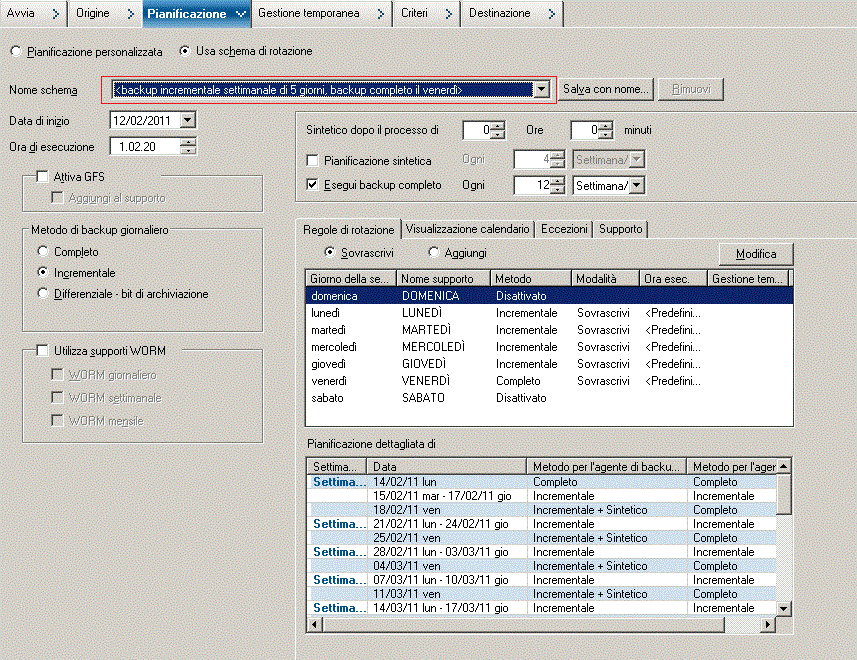Screen dimensions: 857x660
Task: Uncheck Esegui backup completo checkbox
Action: [312, 185]
